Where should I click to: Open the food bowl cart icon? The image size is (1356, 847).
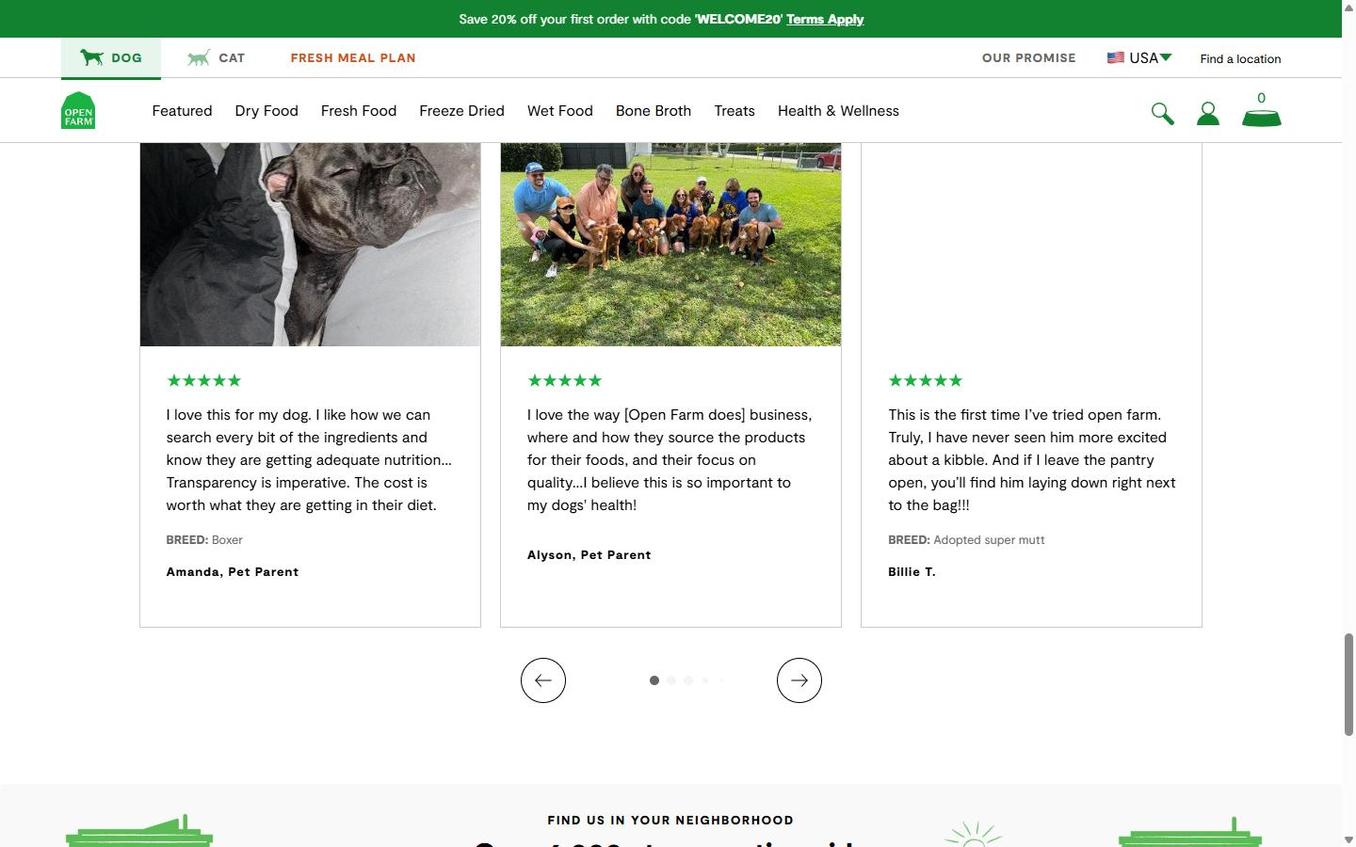point(1261,114)
